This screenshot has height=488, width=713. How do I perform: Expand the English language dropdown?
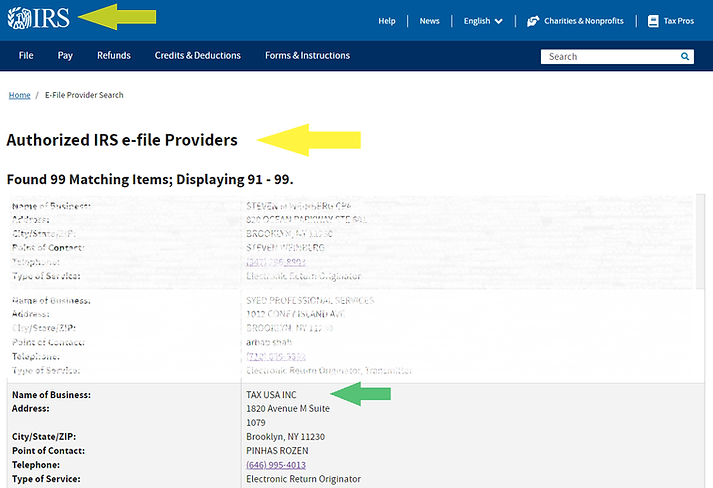point(483,21)
